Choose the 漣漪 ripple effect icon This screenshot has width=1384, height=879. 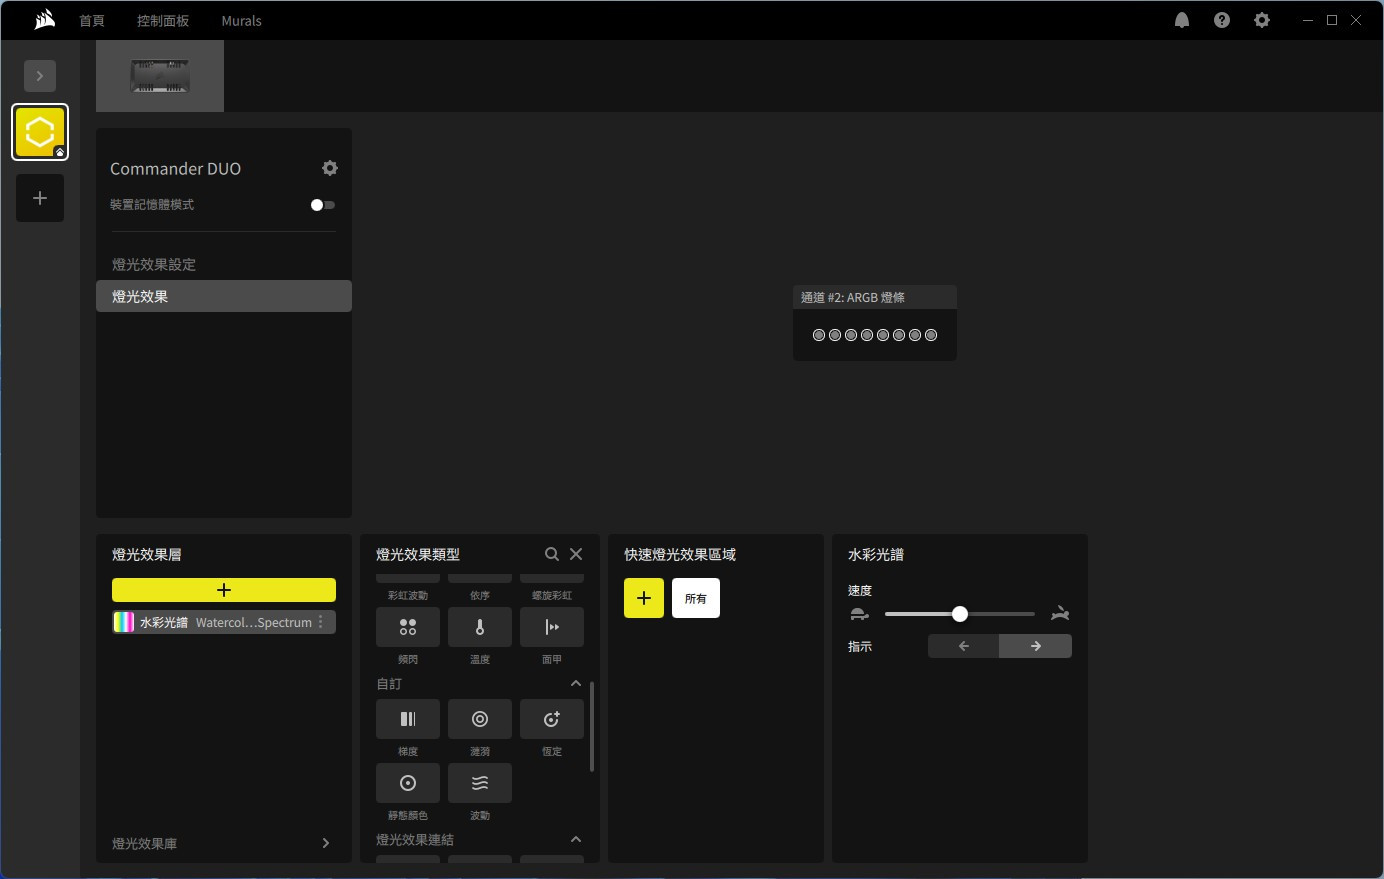tap(480, 719)
